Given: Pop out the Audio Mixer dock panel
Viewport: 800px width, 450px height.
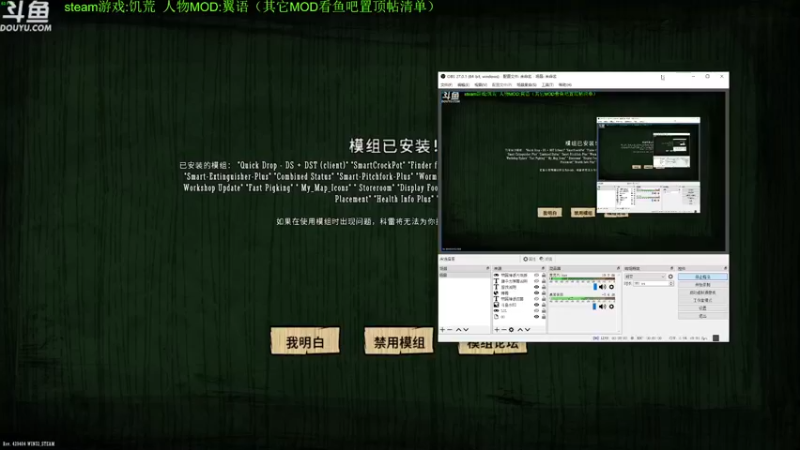Looking at the screenshot, I should [x=618, y=268].
